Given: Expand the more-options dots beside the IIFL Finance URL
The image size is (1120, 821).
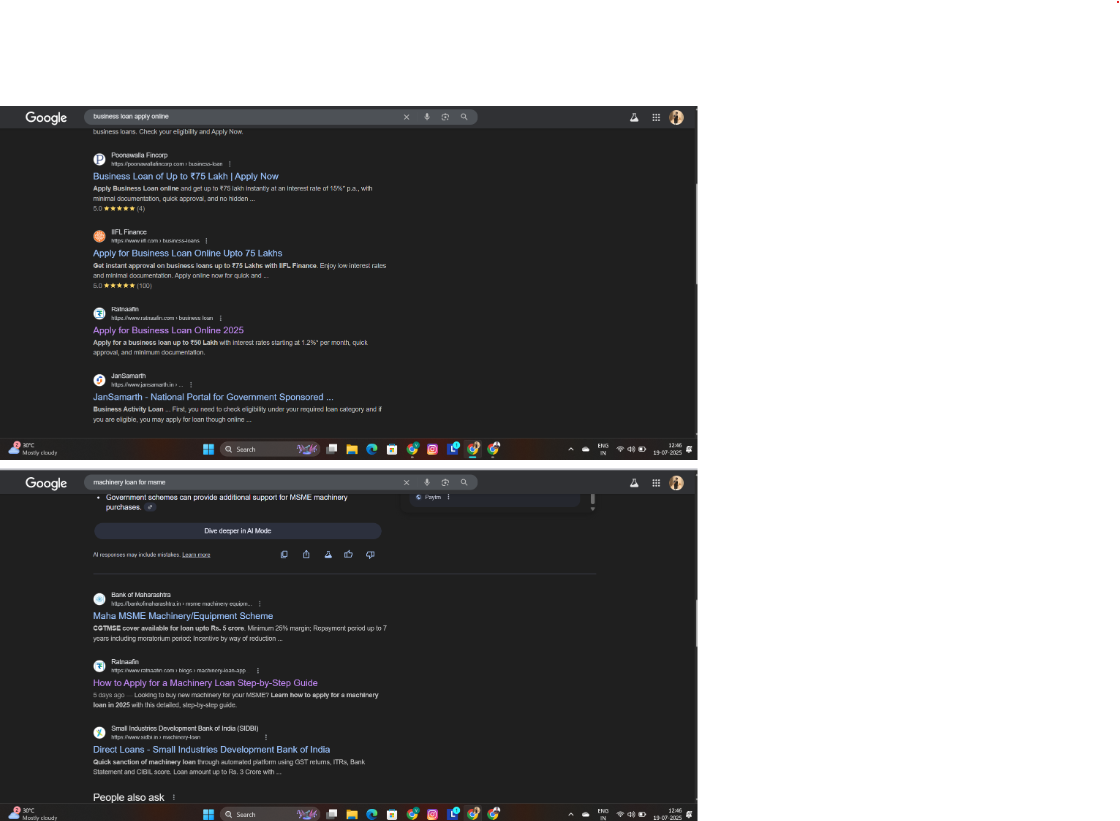Looking at the screenshot, I should coord(206,242).
